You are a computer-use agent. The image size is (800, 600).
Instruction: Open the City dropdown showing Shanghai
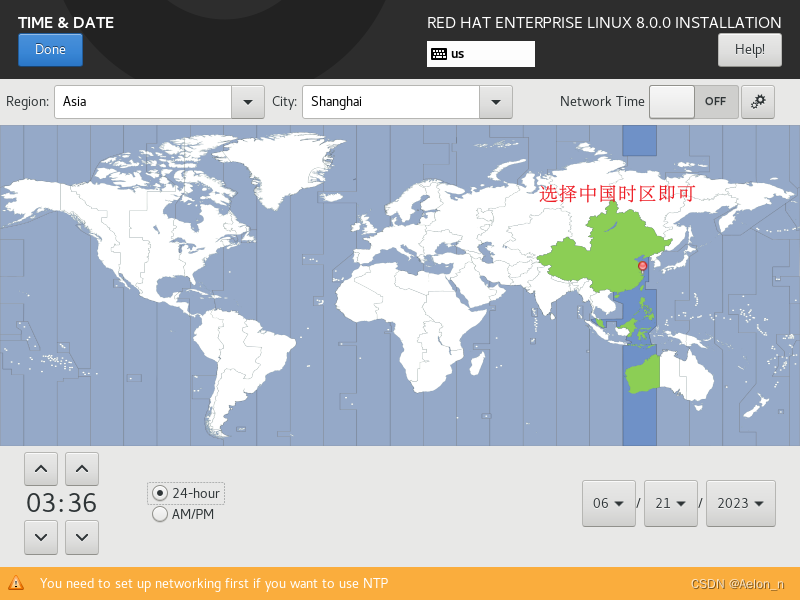(x=407, y=102)
